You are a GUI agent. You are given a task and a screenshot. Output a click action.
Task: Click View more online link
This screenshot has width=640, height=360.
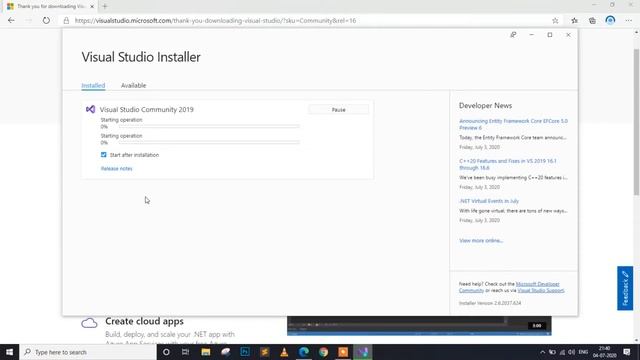[481, 240]
